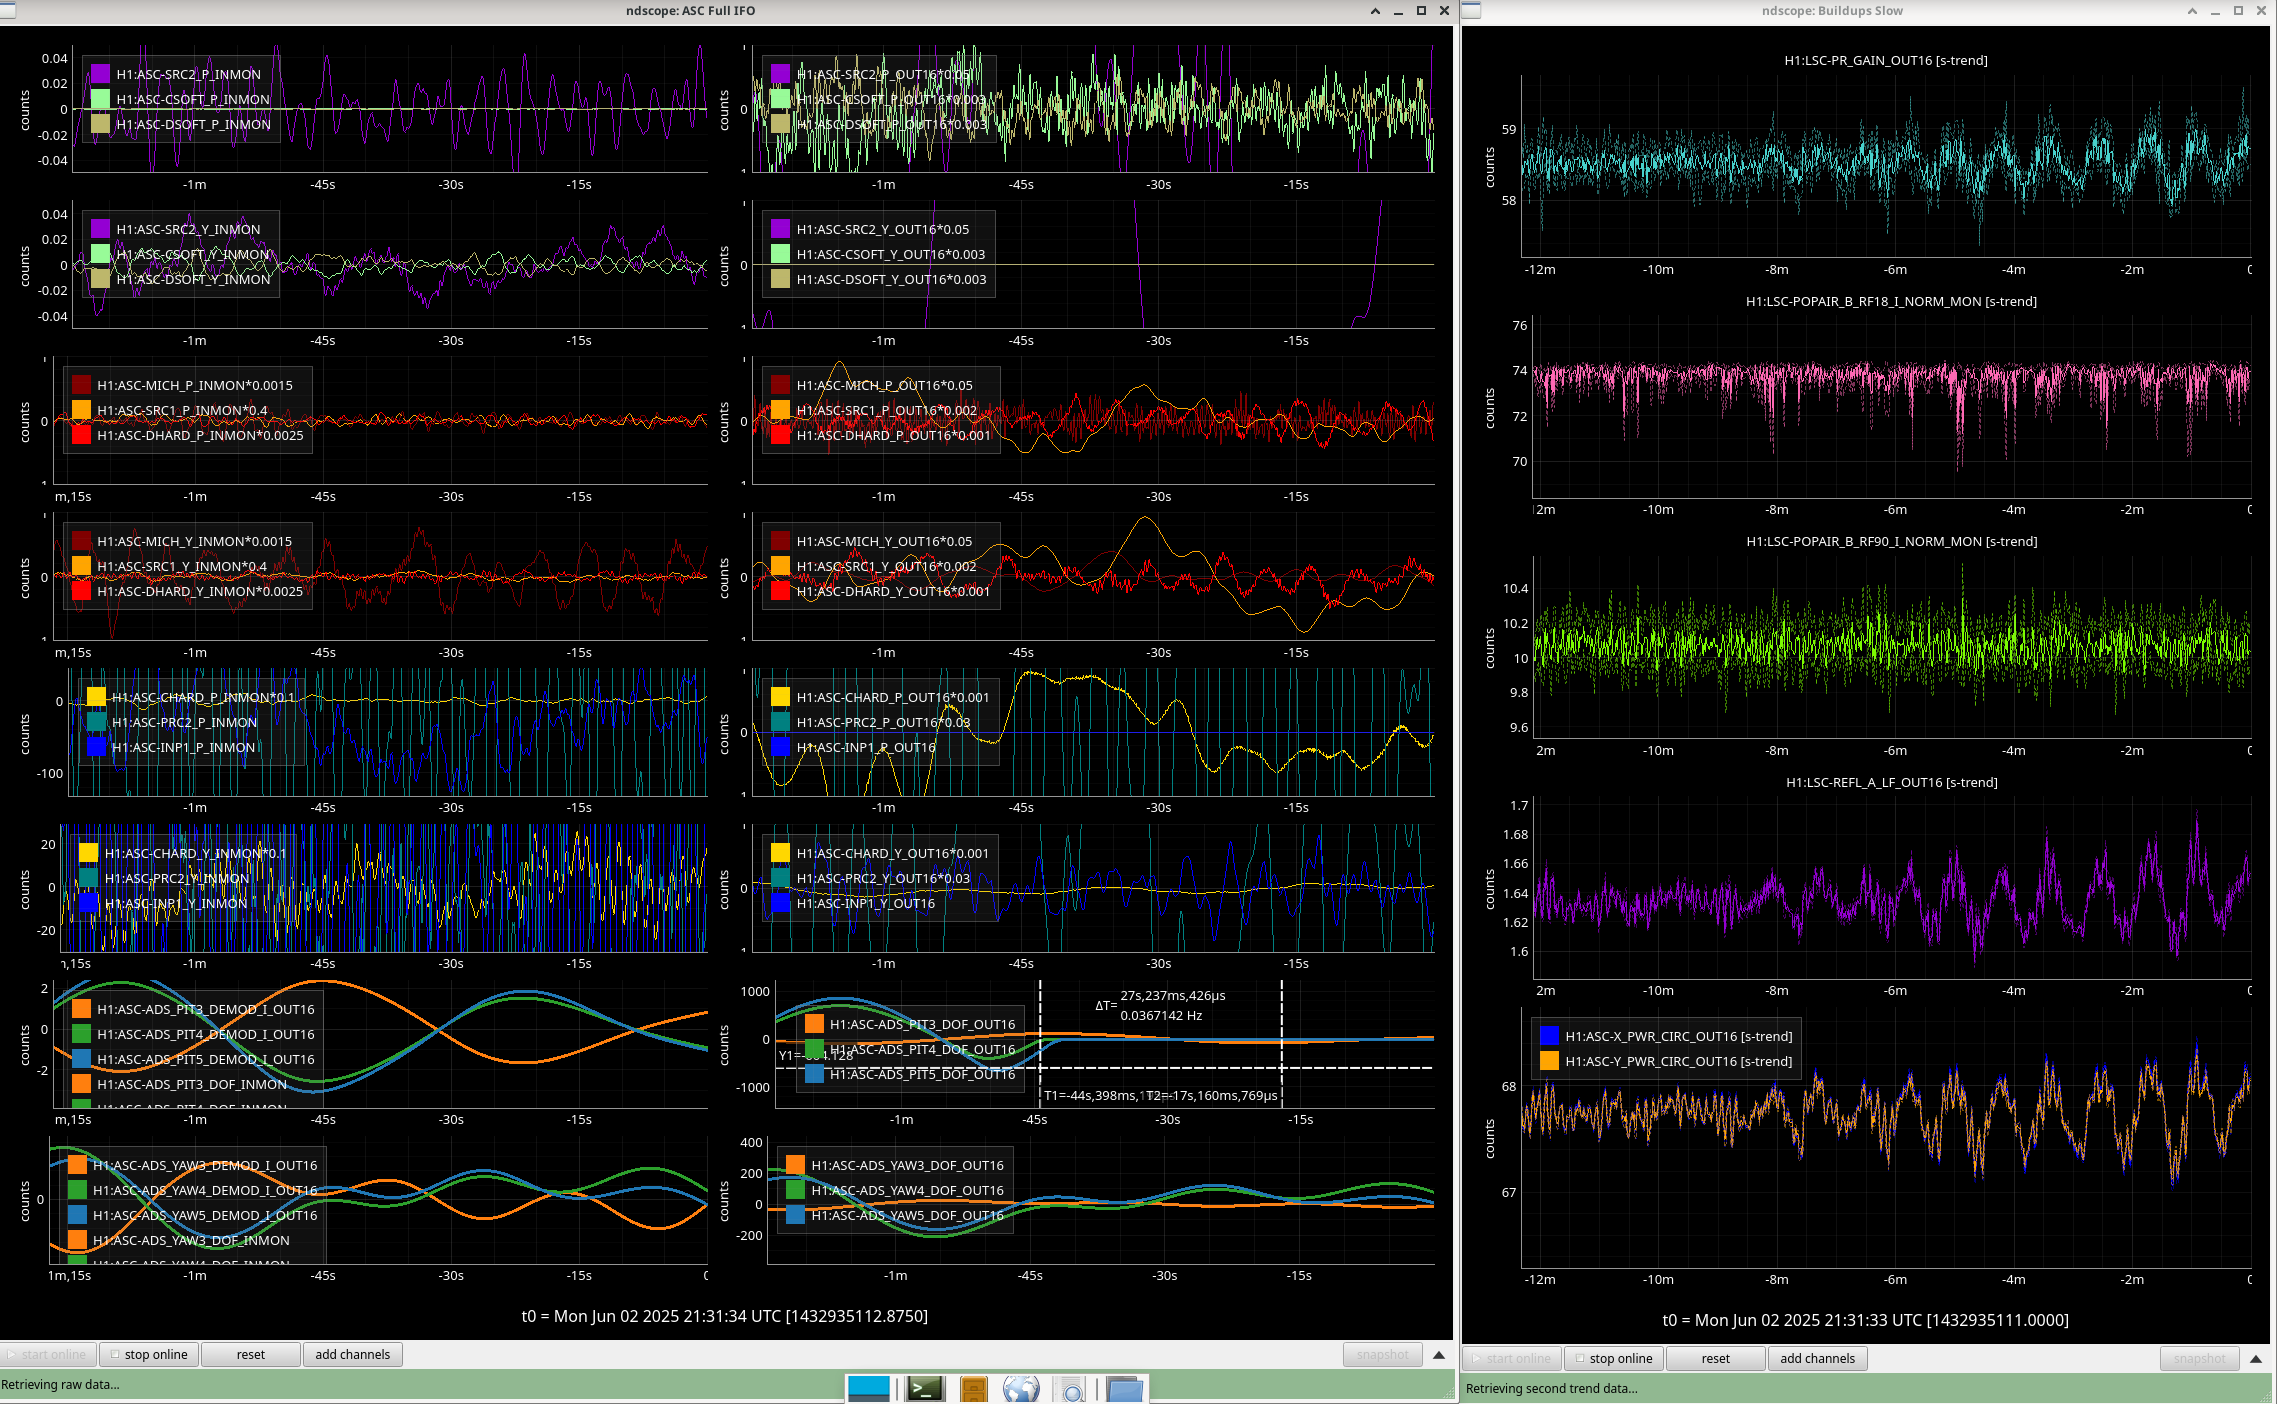Click start online in ASC Full IFO
This screenshot has width=2277, height=1404.
[x=48, y=1355]
